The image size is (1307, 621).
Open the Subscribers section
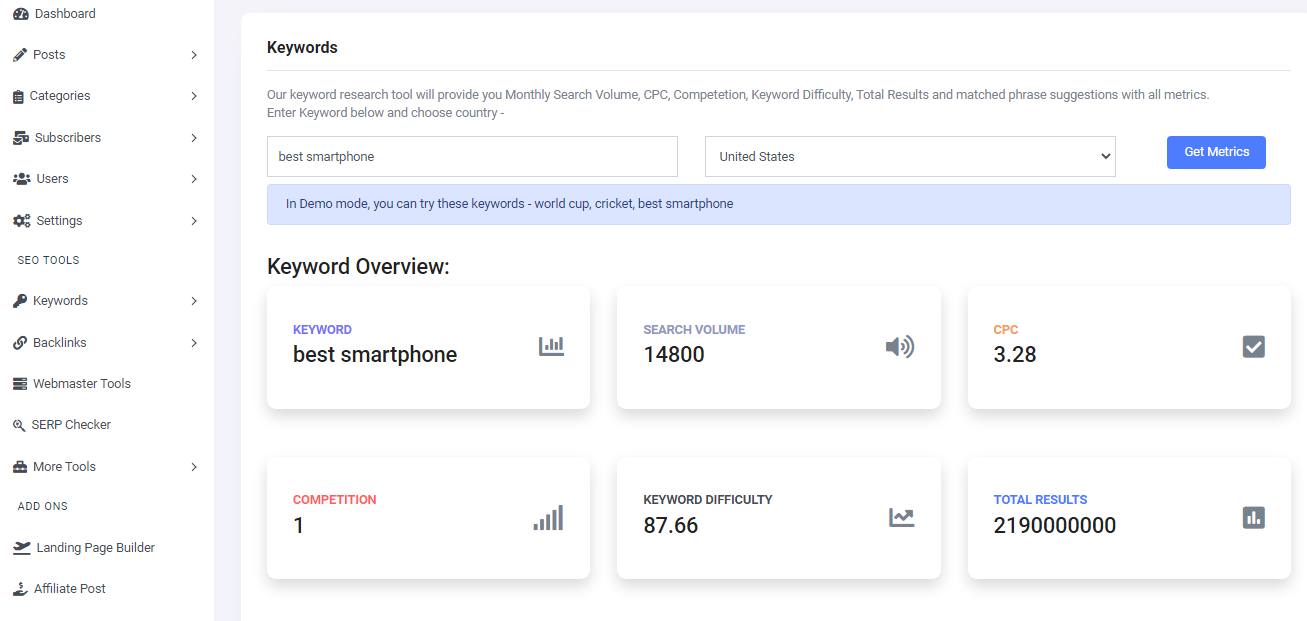click(66, 137)
